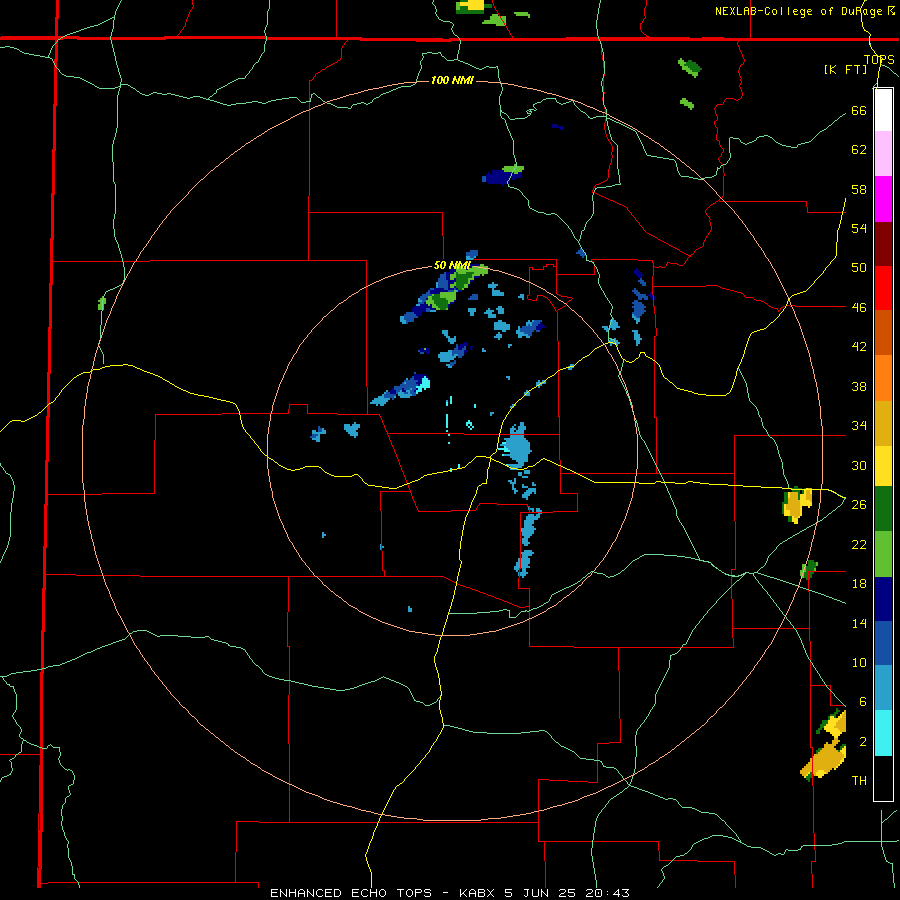
Task: Click the medium blue legend swatch
Action: click(x=883, y=644)
